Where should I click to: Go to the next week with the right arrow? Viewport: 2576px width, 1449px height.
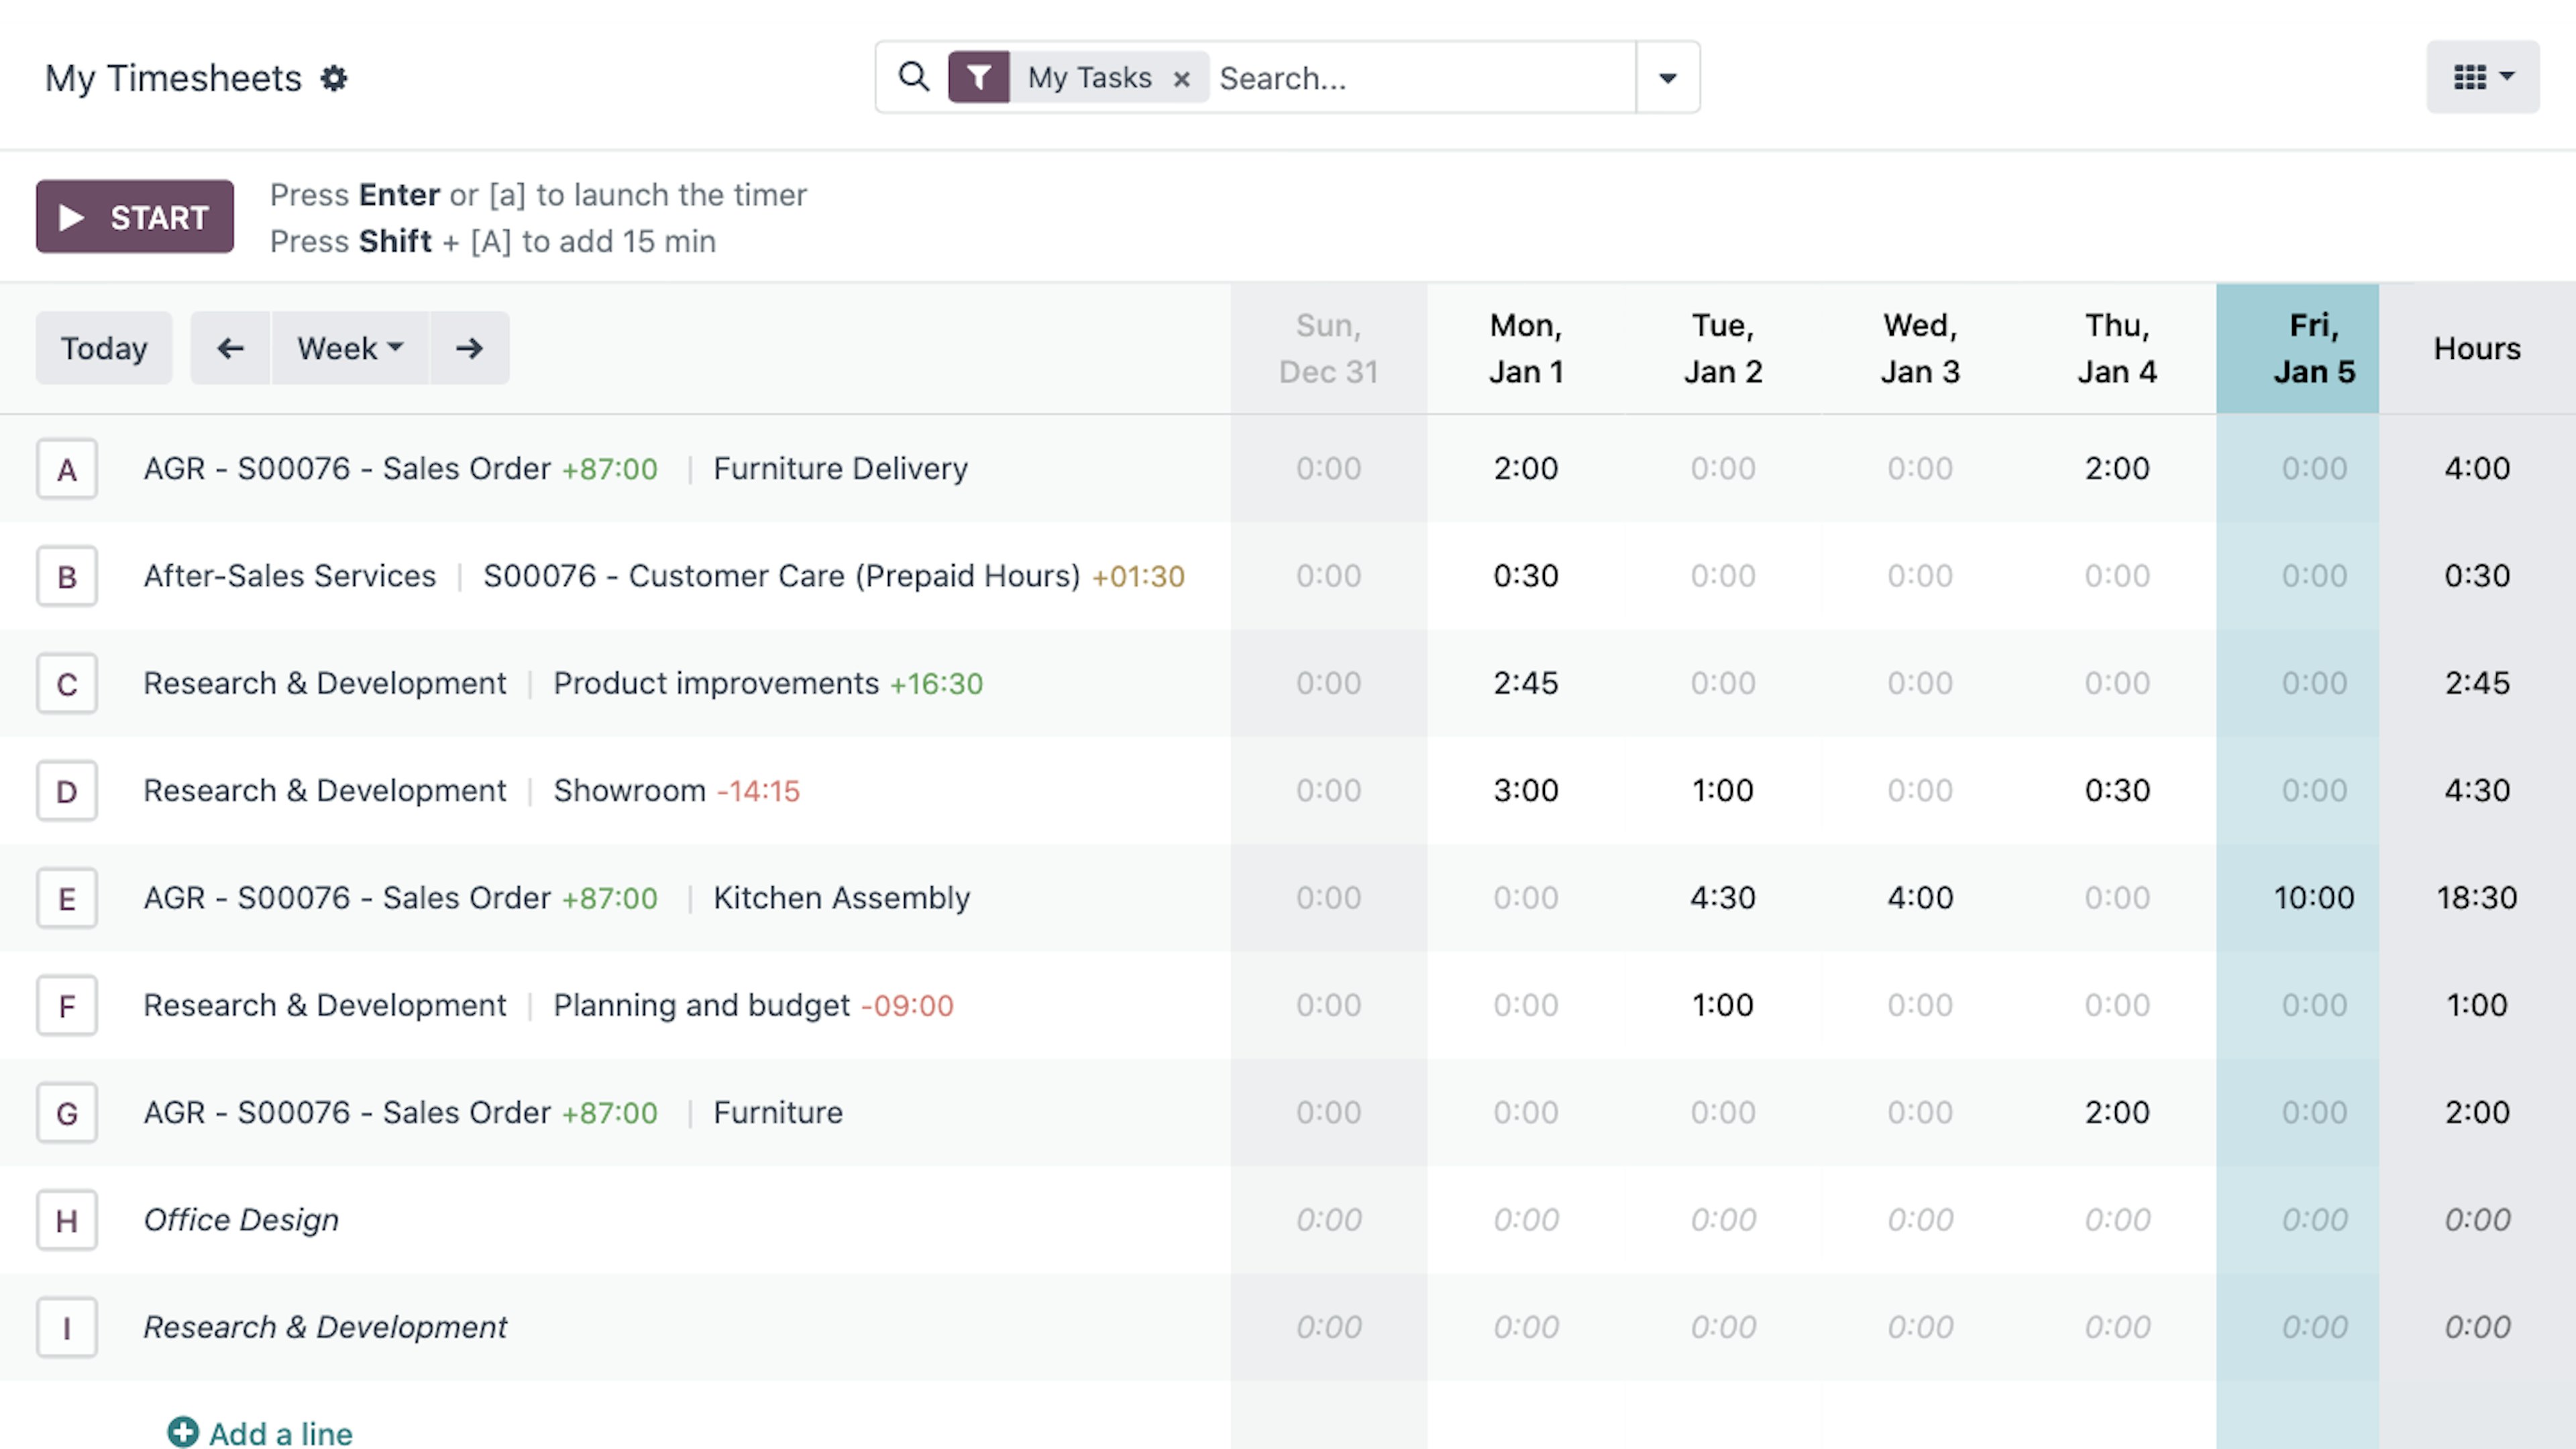[x=470, y=348]
